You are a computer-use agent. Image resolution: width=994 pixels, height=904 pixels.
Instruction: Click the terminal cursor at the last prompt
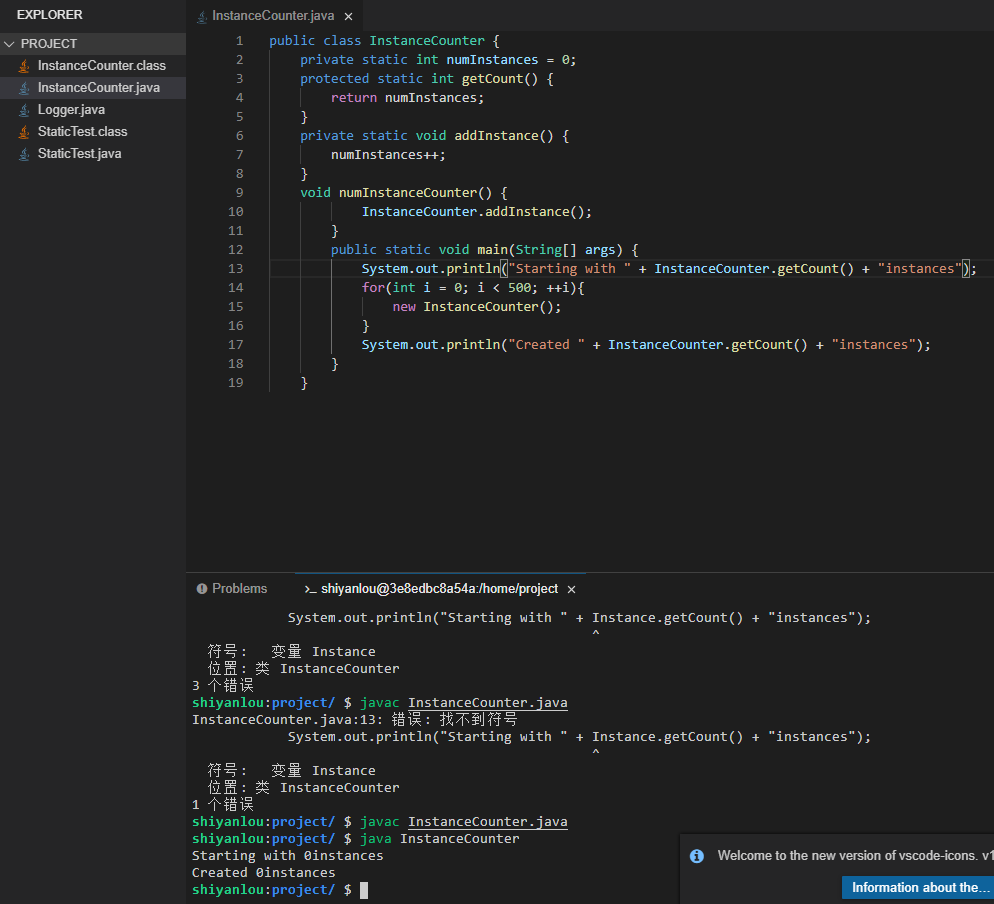364,890
